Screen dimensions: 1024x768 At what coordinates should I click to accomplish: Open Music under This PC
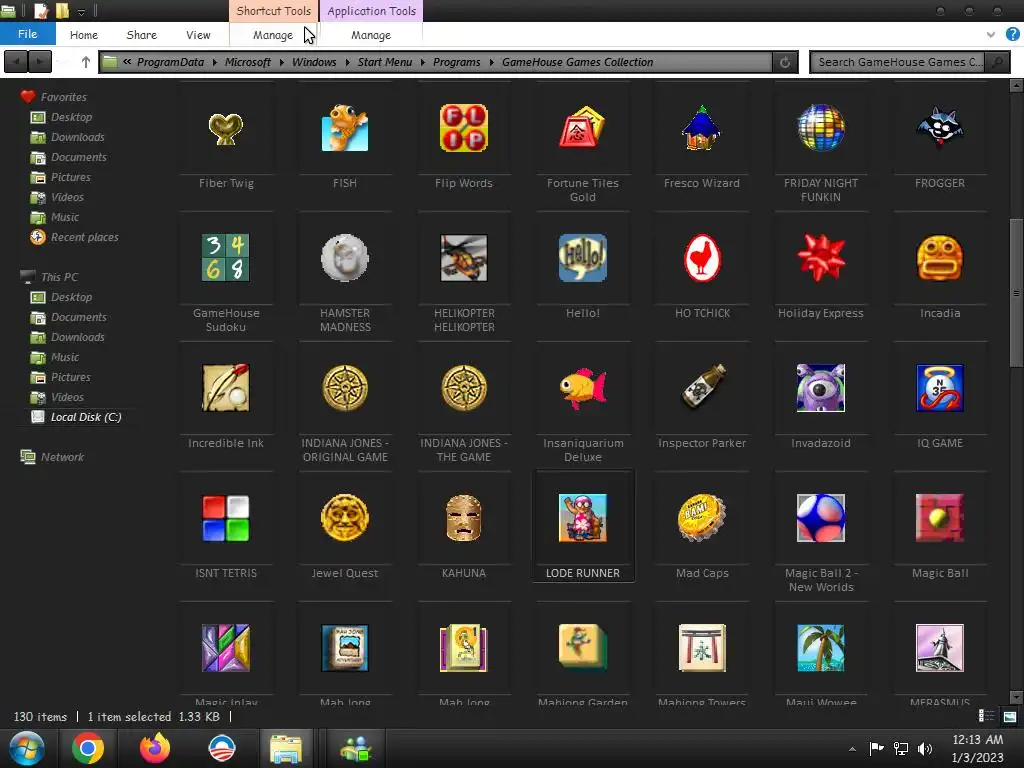(x=65, y=357)
